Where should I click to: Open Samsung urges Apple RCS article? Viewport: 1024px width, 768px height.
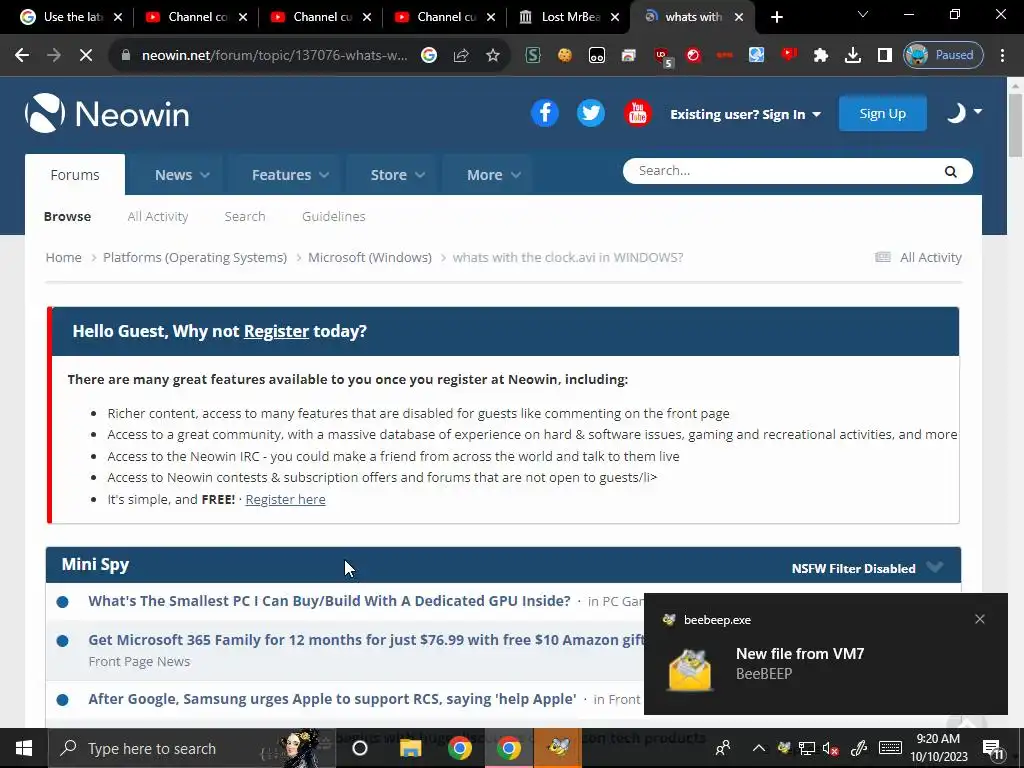[332, 699]
